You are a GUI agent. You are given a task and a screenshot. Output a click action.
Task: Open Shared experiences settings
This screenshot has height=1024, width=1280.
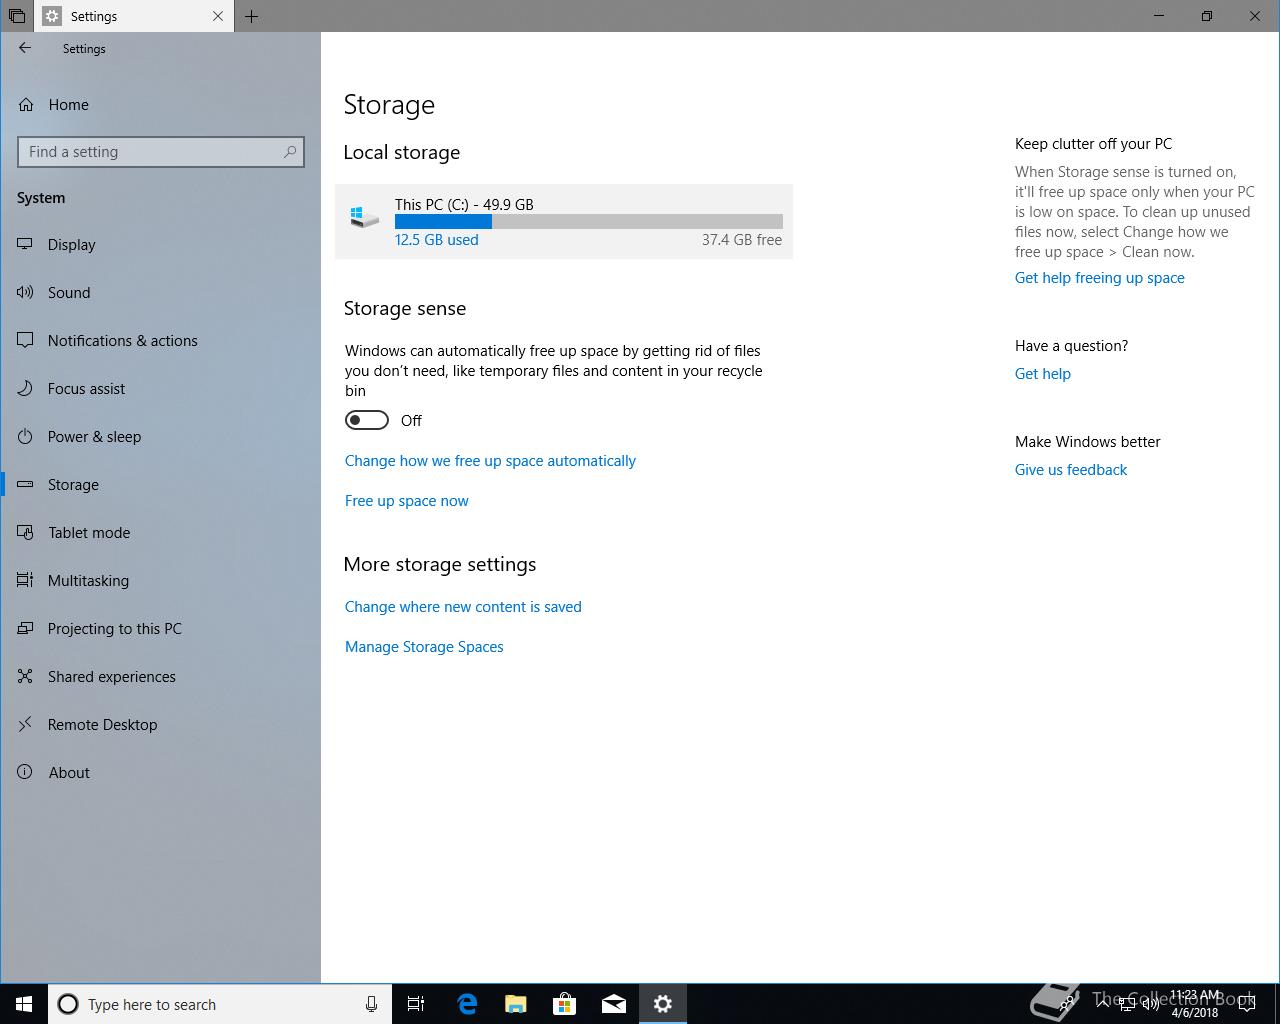click(160, 677)
